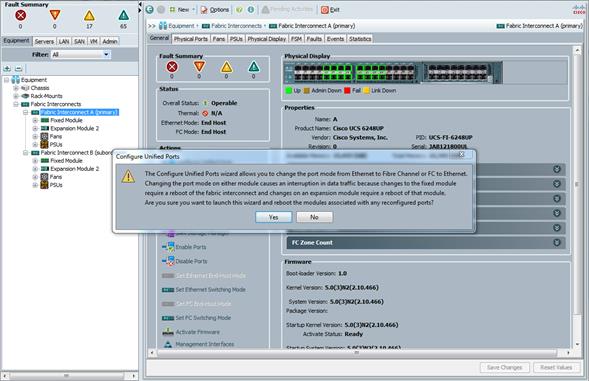The image size is (589, 381).
Task: Open the PSUs tab in main pane
Action: 236,39
